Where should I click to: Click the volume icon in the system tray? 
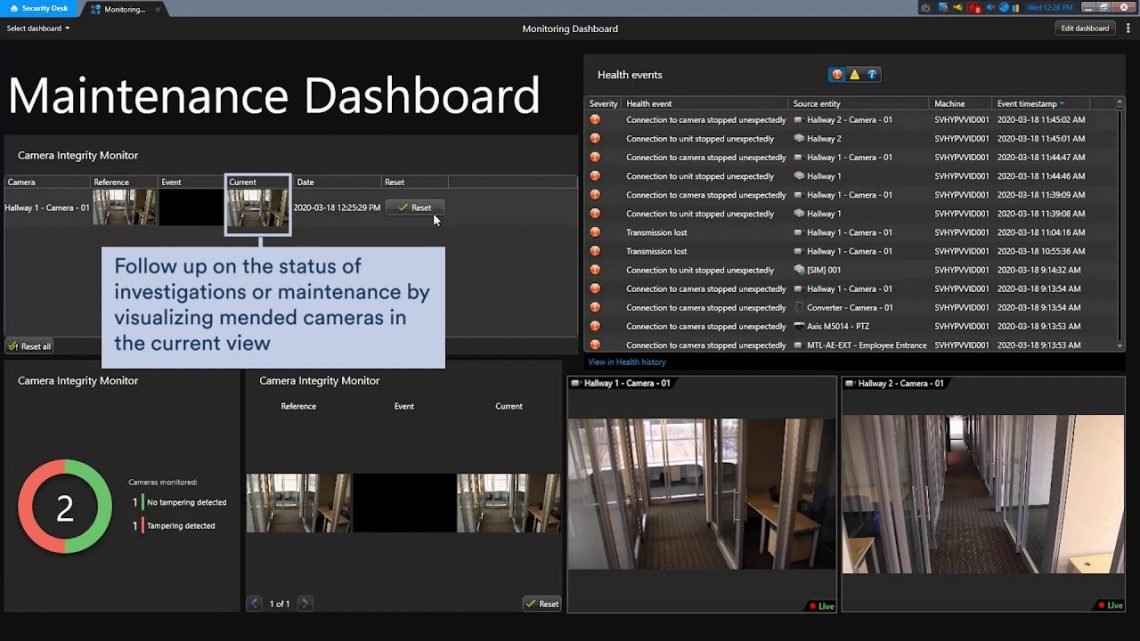pos(989,7)
